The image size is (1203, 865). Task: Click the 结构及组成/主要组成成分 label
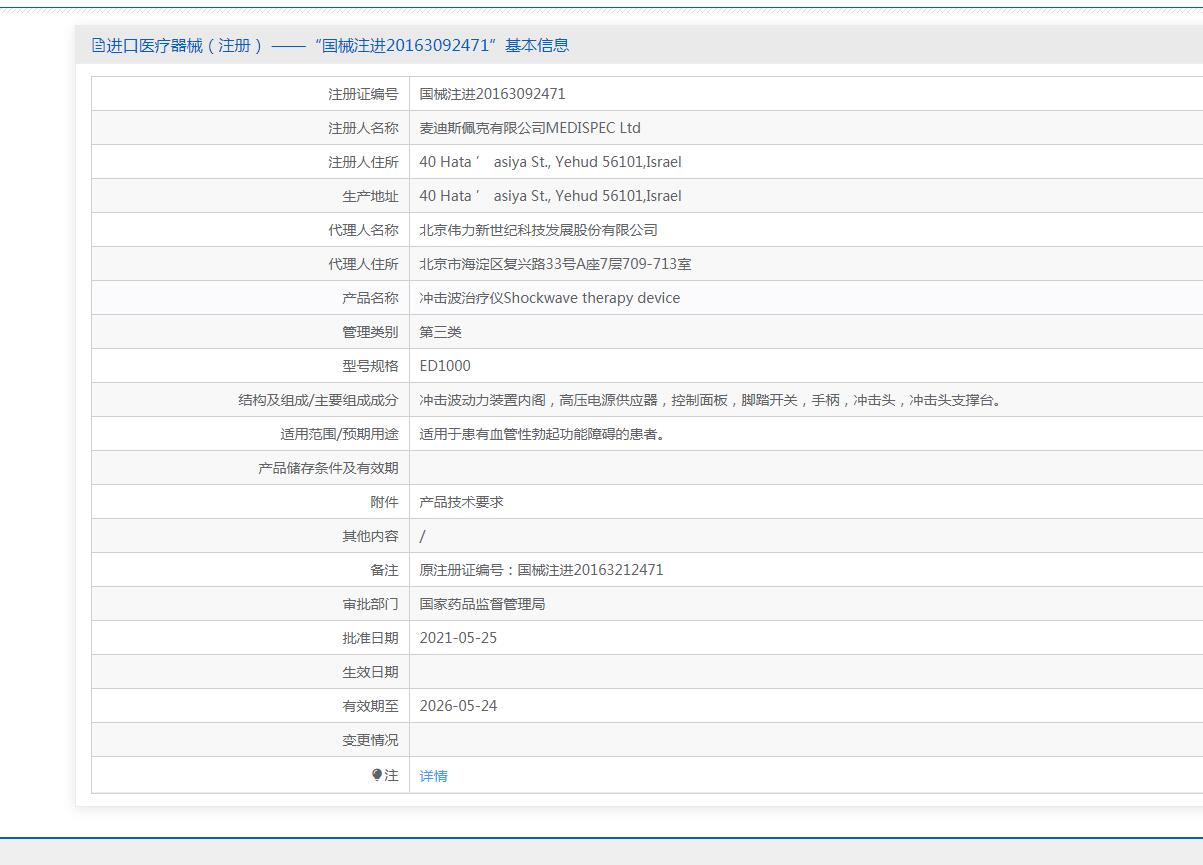(x=318, y=400)
